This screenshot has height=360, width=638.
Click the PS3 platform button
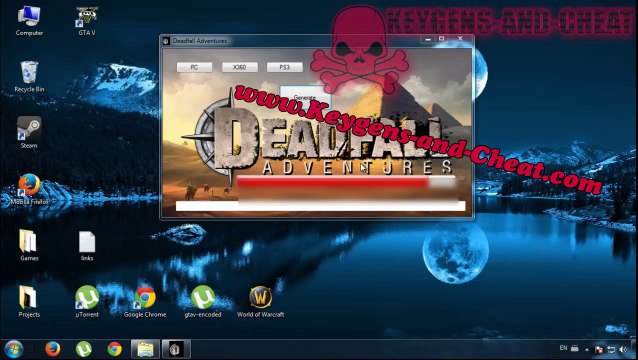284,67
